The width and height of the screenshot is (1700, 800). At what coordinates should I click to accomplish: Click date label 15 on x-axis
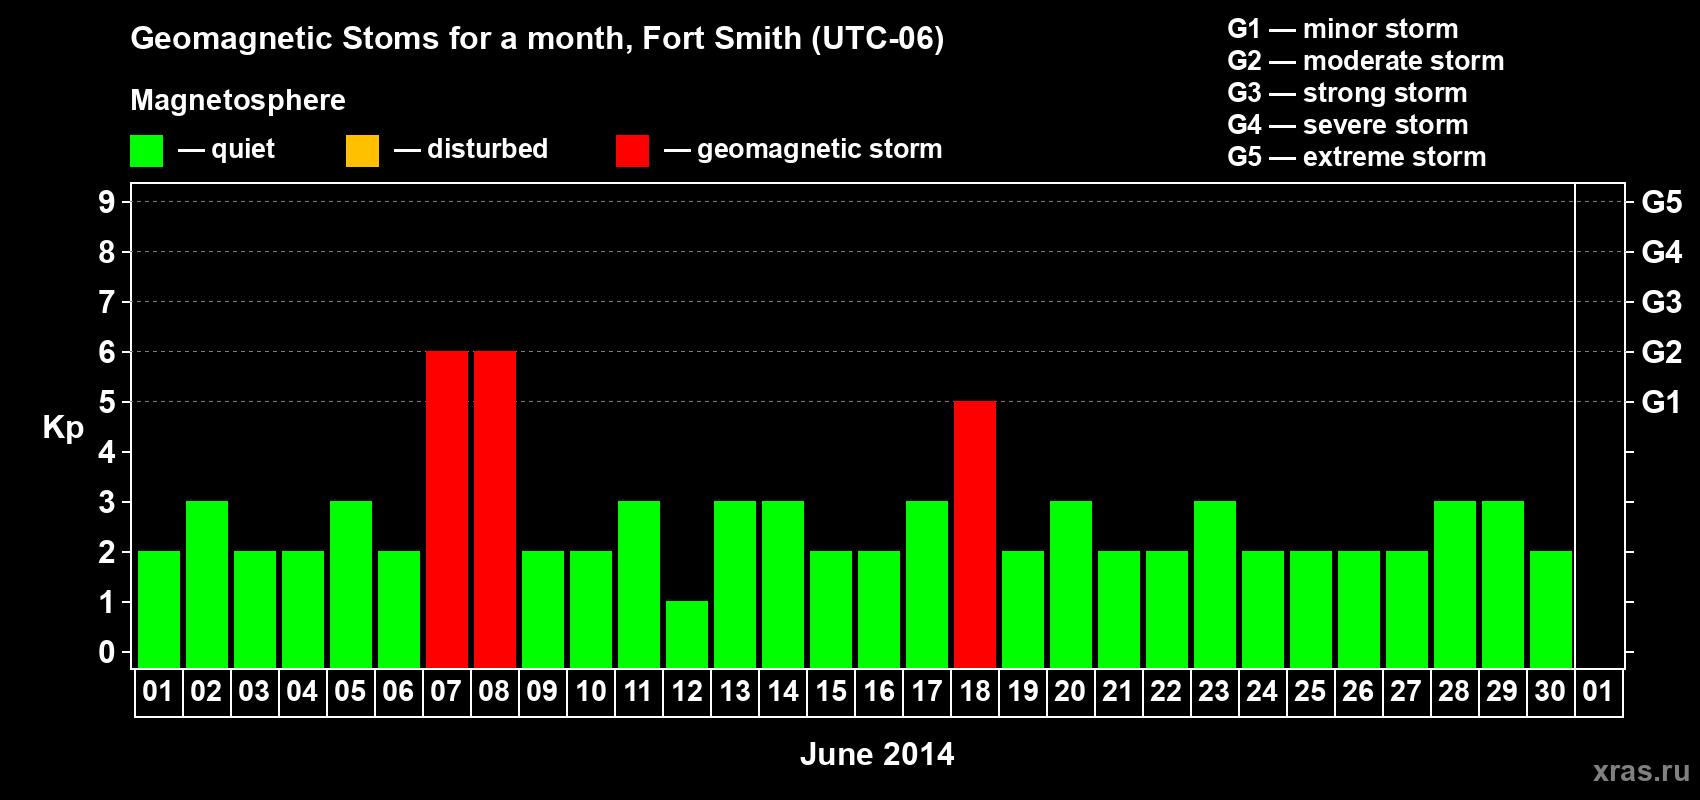(x=830, y=691)
